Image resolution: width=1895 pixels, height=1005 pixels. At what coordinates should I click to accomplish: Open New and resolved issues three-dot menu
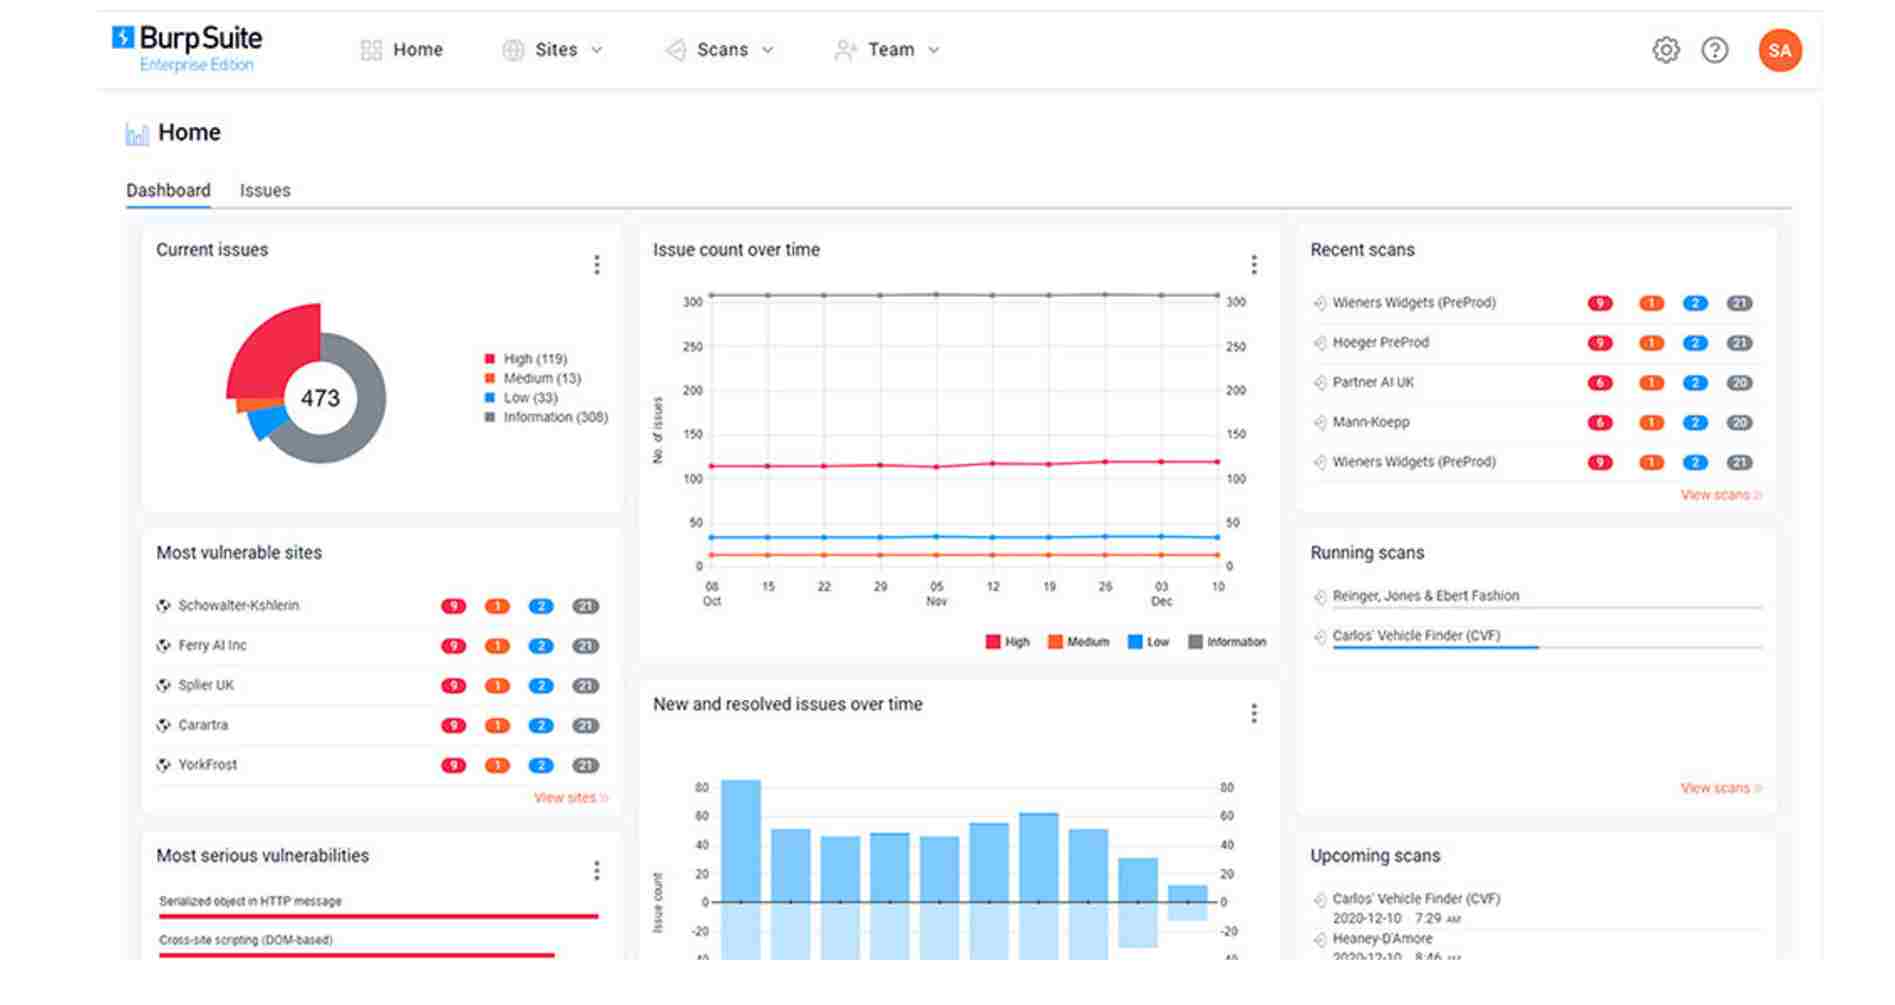pyautogui.click(x=1254, y=714)
